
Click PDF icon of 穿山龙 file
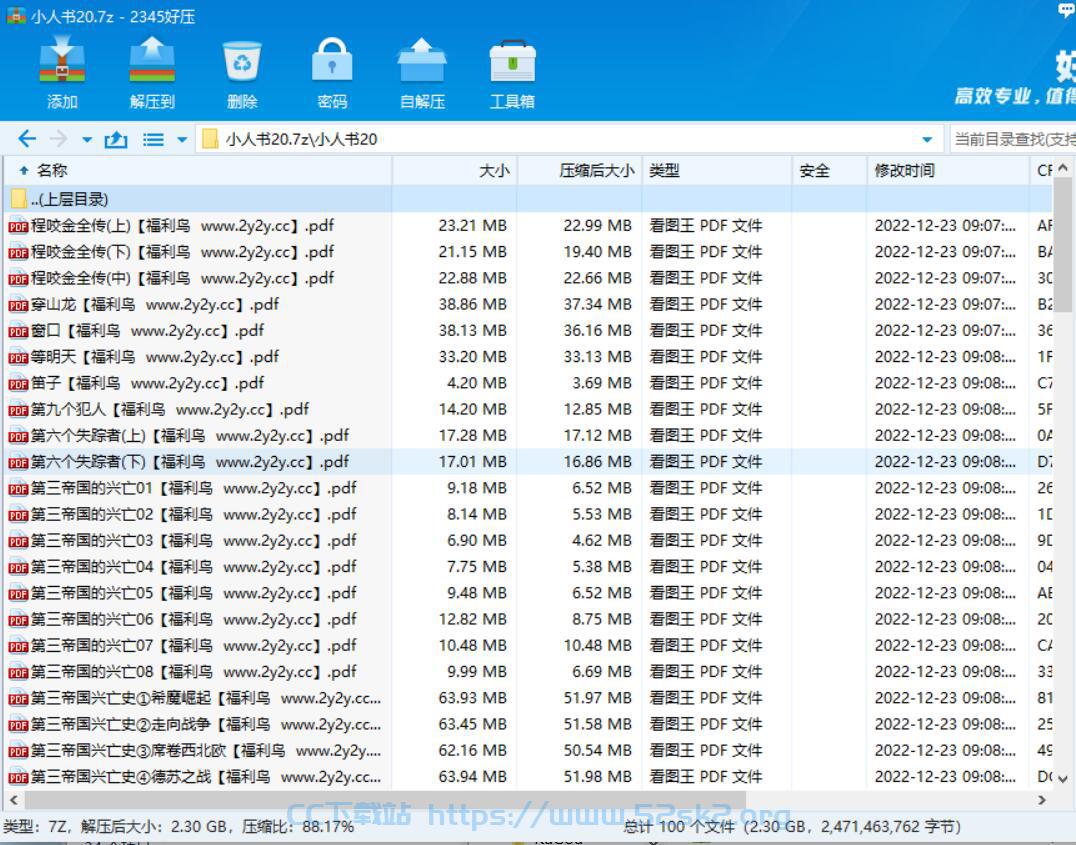tap(18, 305)
